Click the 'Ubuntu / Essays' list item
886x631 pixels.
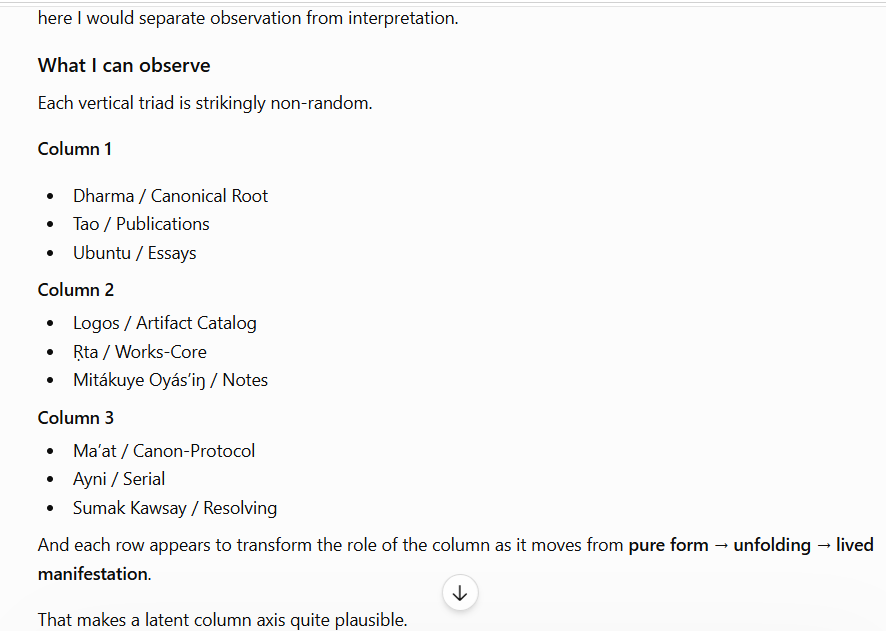pyautogui.click(x=134, y=253)
